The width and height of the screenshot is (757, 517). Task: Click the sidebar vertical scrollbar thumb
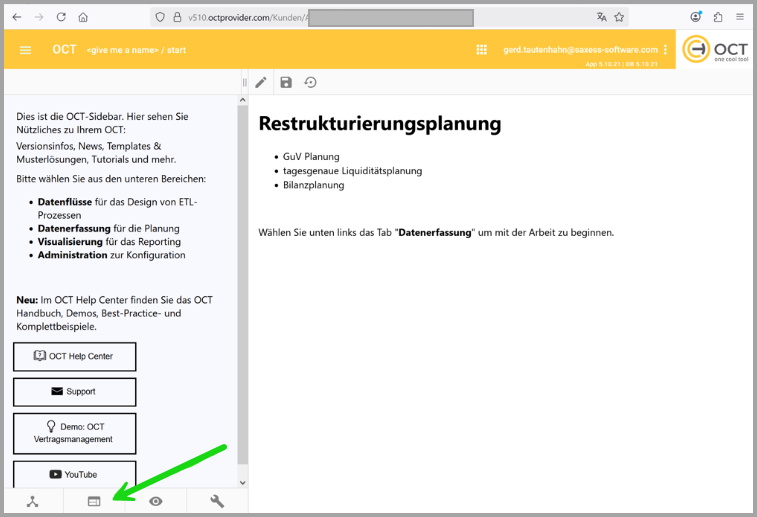[x=242, y=285]
